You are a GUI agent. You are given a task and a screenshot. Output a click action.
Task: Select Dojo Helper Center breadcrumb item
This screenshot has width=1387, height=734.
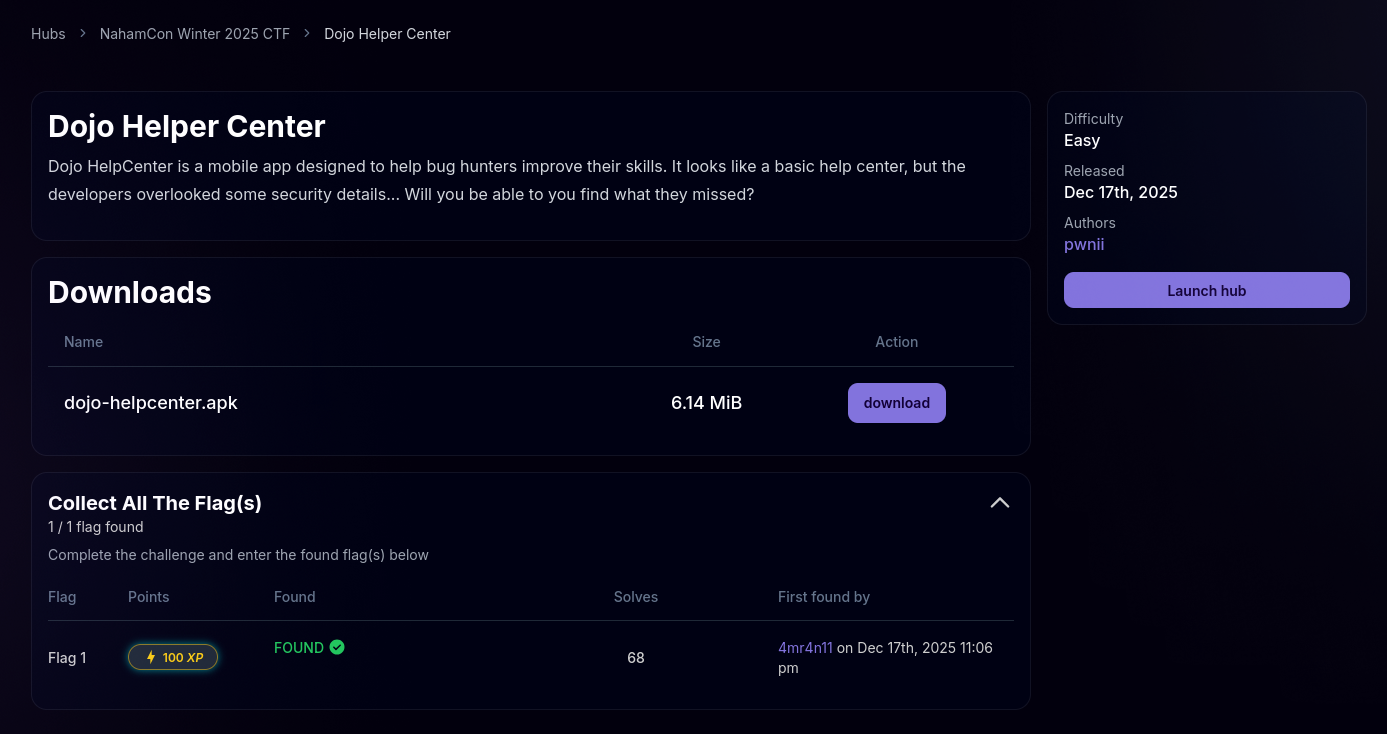(x=387, y=34)
